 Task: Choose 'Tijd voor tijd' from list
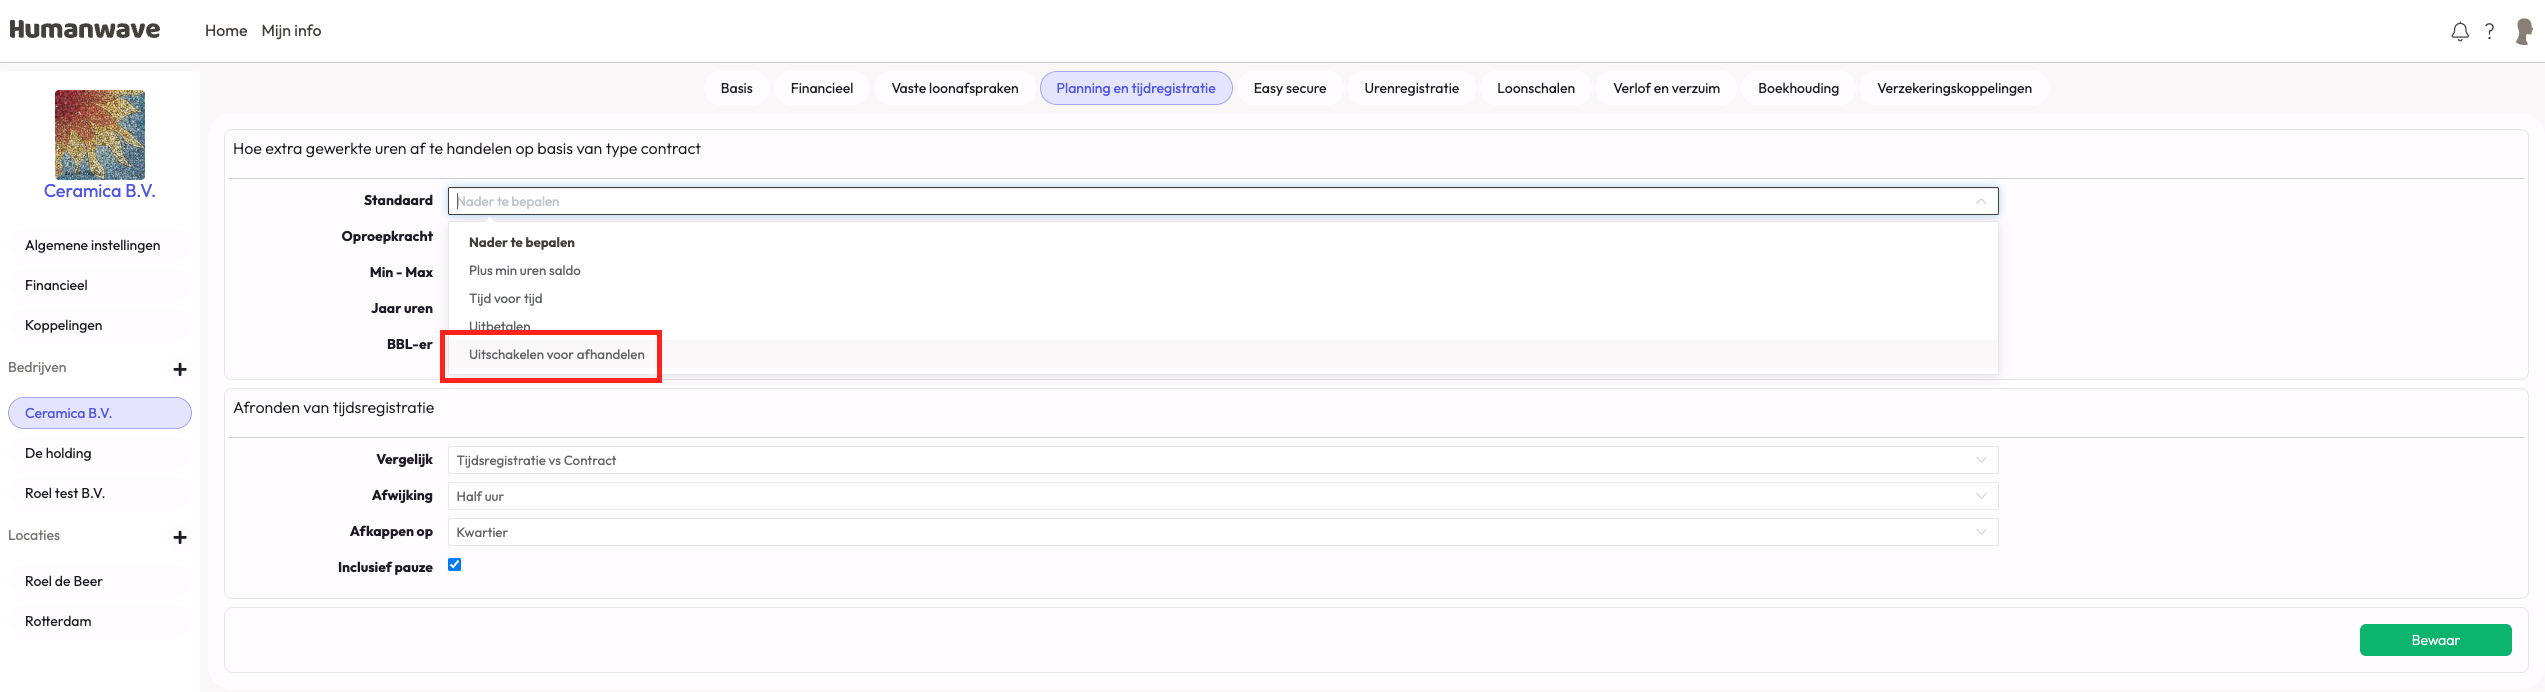point(505,299)
